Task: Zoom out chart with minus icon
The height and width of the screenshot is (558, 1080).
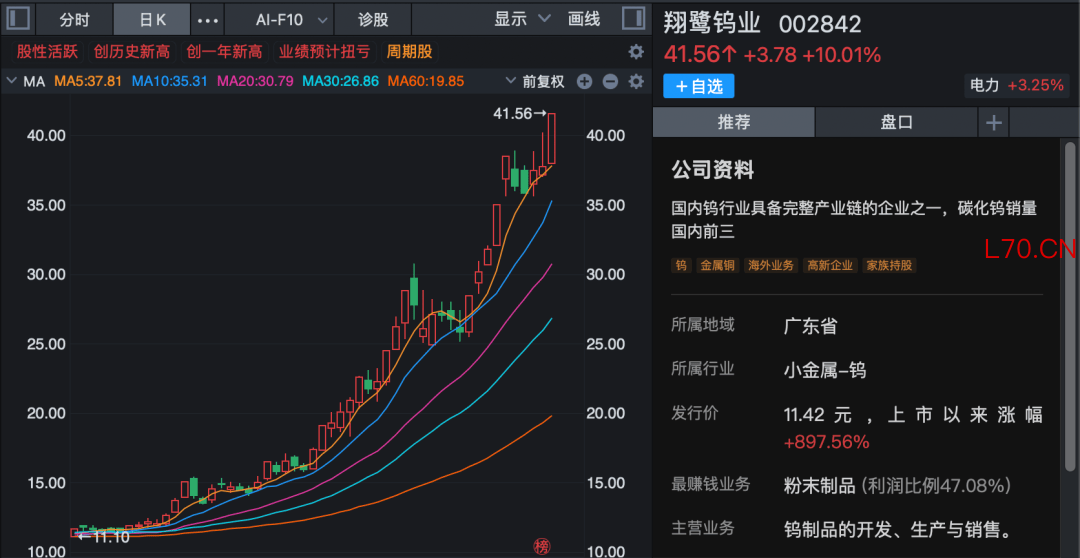Action: (x=610, y=81)
